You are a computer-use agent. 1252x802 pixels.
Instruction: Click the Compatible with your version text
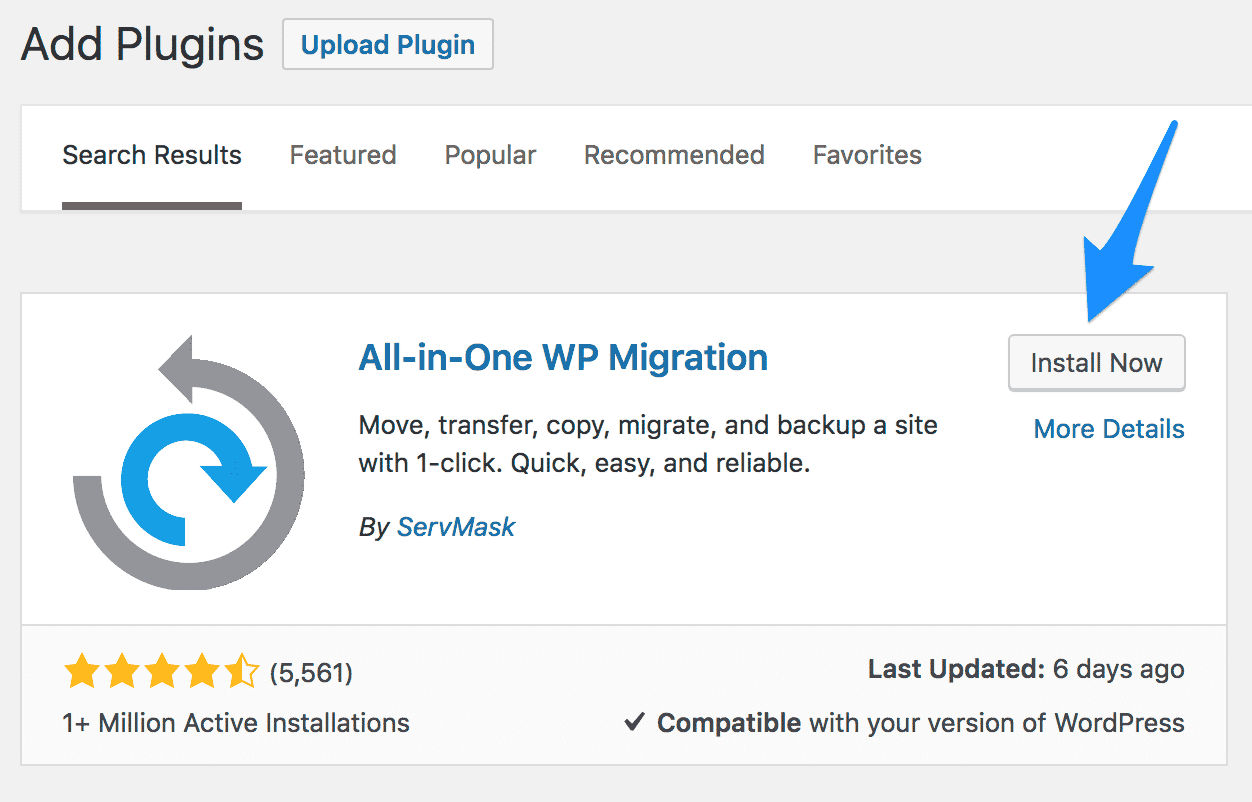[920, 722]
